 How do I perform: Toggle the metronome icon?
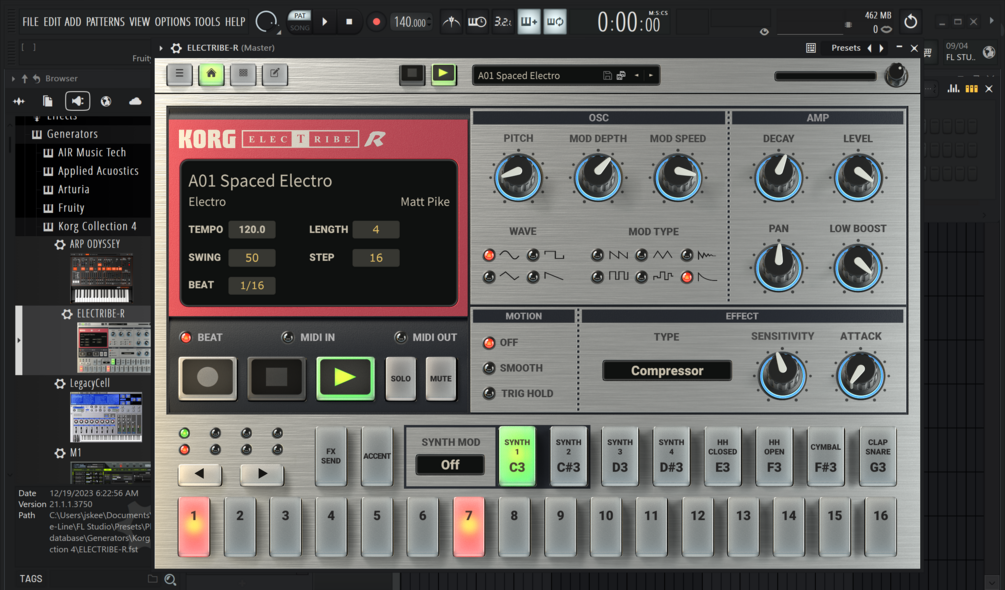[451, 22]
